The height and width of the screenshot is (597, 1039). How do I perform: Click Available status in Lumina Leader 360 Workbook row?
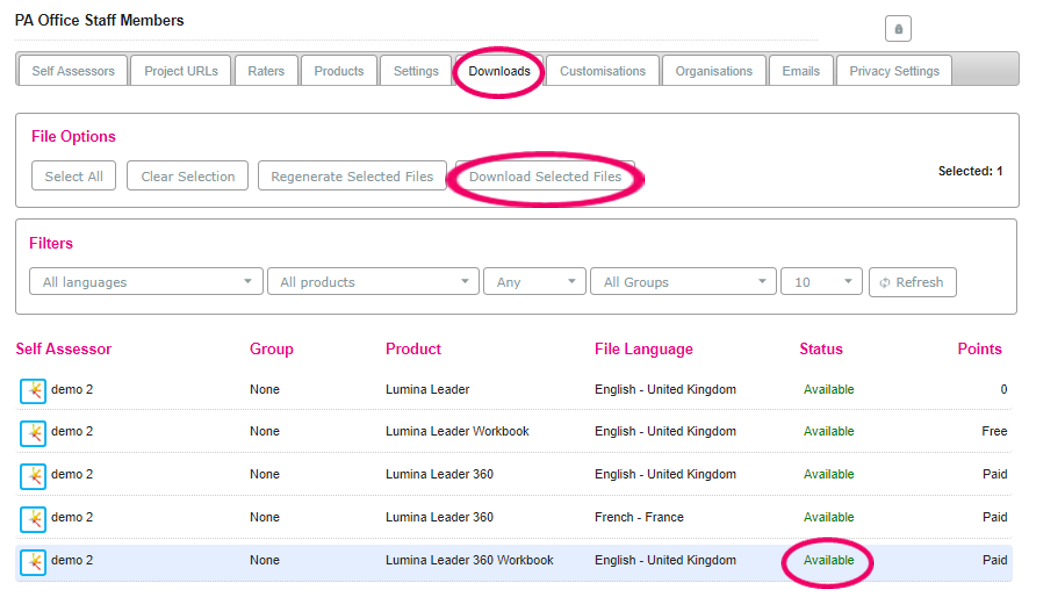tap(828, 560)
